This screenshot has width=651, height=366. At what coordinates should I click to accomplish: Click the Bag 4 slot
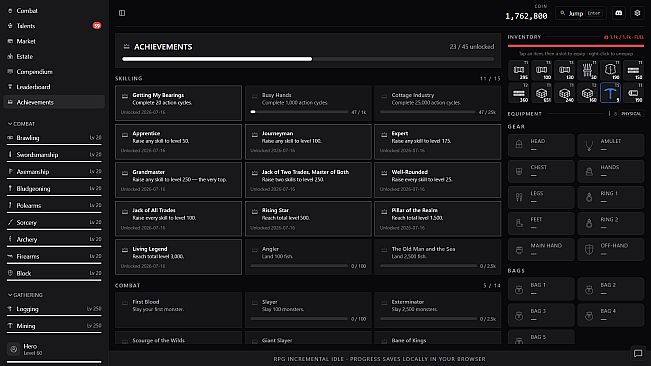pos(611,315)
